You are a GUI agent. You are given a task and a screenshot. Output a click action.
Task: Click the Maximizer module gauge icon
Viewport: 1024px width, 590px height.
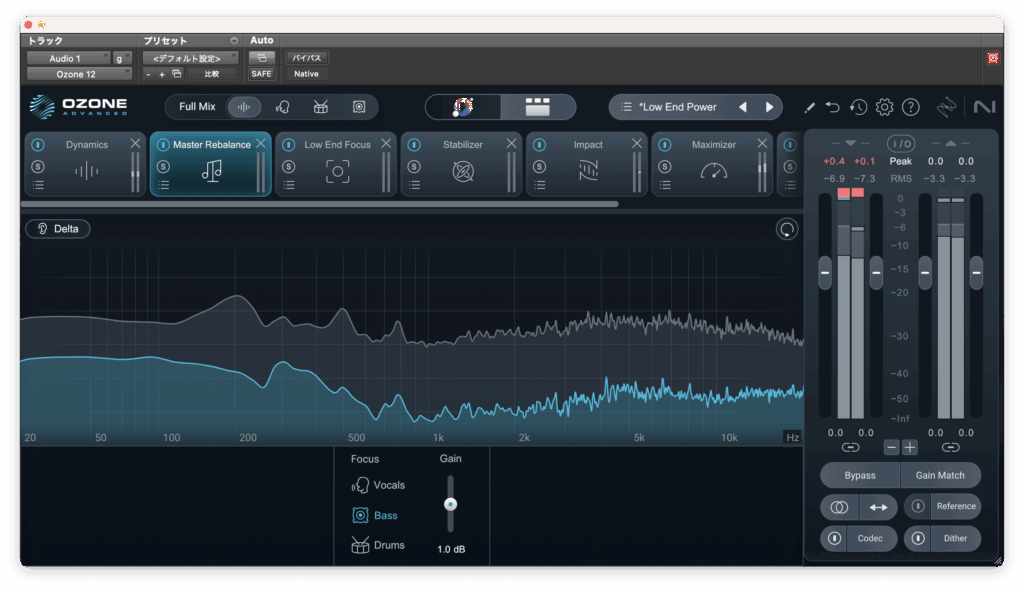tap(714, 171)
